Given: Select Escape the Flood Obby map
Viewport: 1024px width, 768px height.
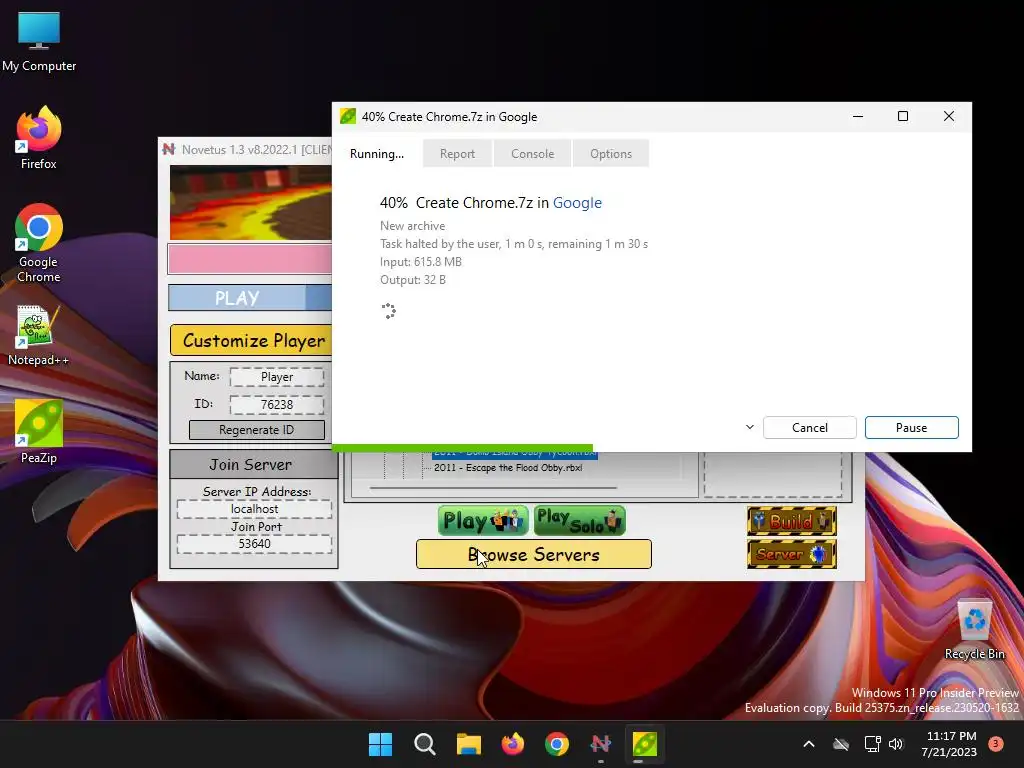Looking at the screenshot, I should (507, 468).
